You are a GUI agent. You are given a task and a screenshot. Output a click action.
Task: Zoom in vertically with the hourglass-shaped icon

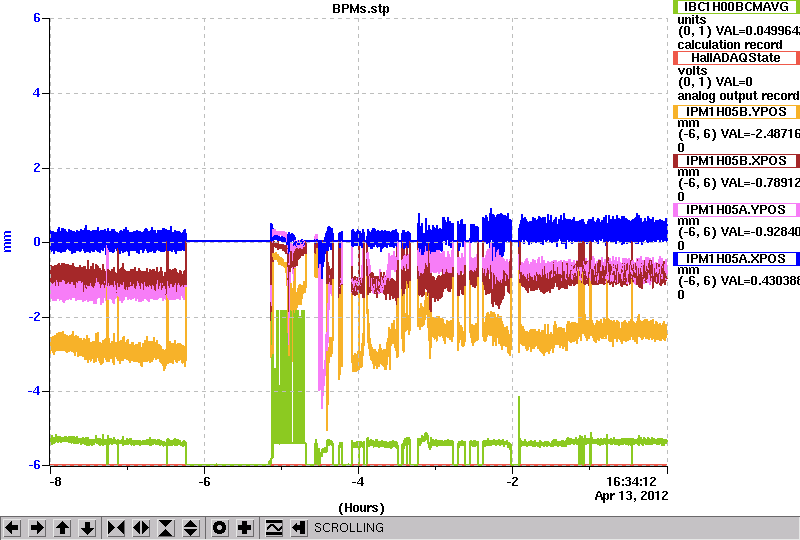point(166,528)
